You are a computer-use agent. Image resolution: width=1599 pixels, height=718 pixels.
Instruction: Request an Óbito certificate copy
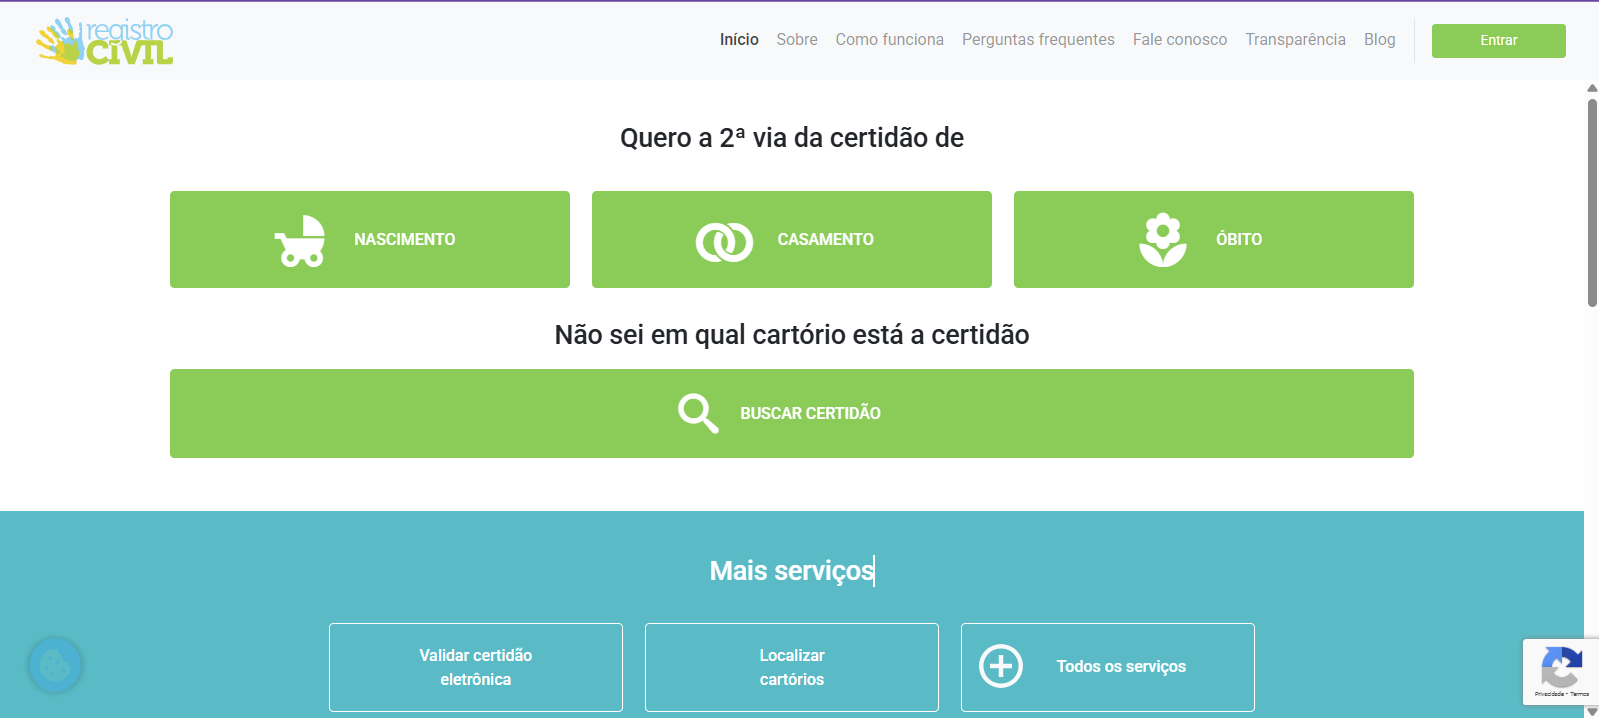1214,240
